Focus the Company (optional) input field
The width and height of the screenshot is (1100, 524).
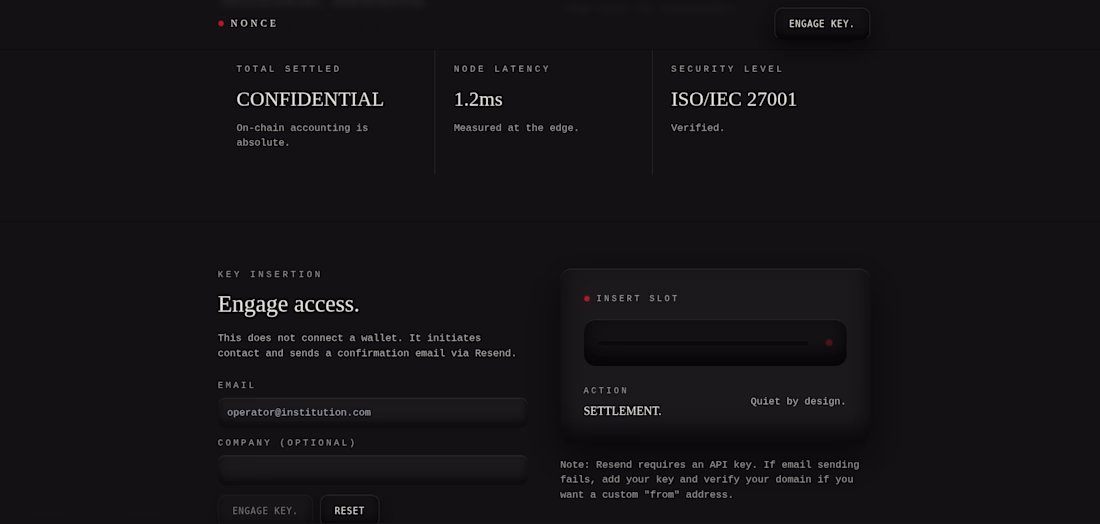[x=373, y=470]
